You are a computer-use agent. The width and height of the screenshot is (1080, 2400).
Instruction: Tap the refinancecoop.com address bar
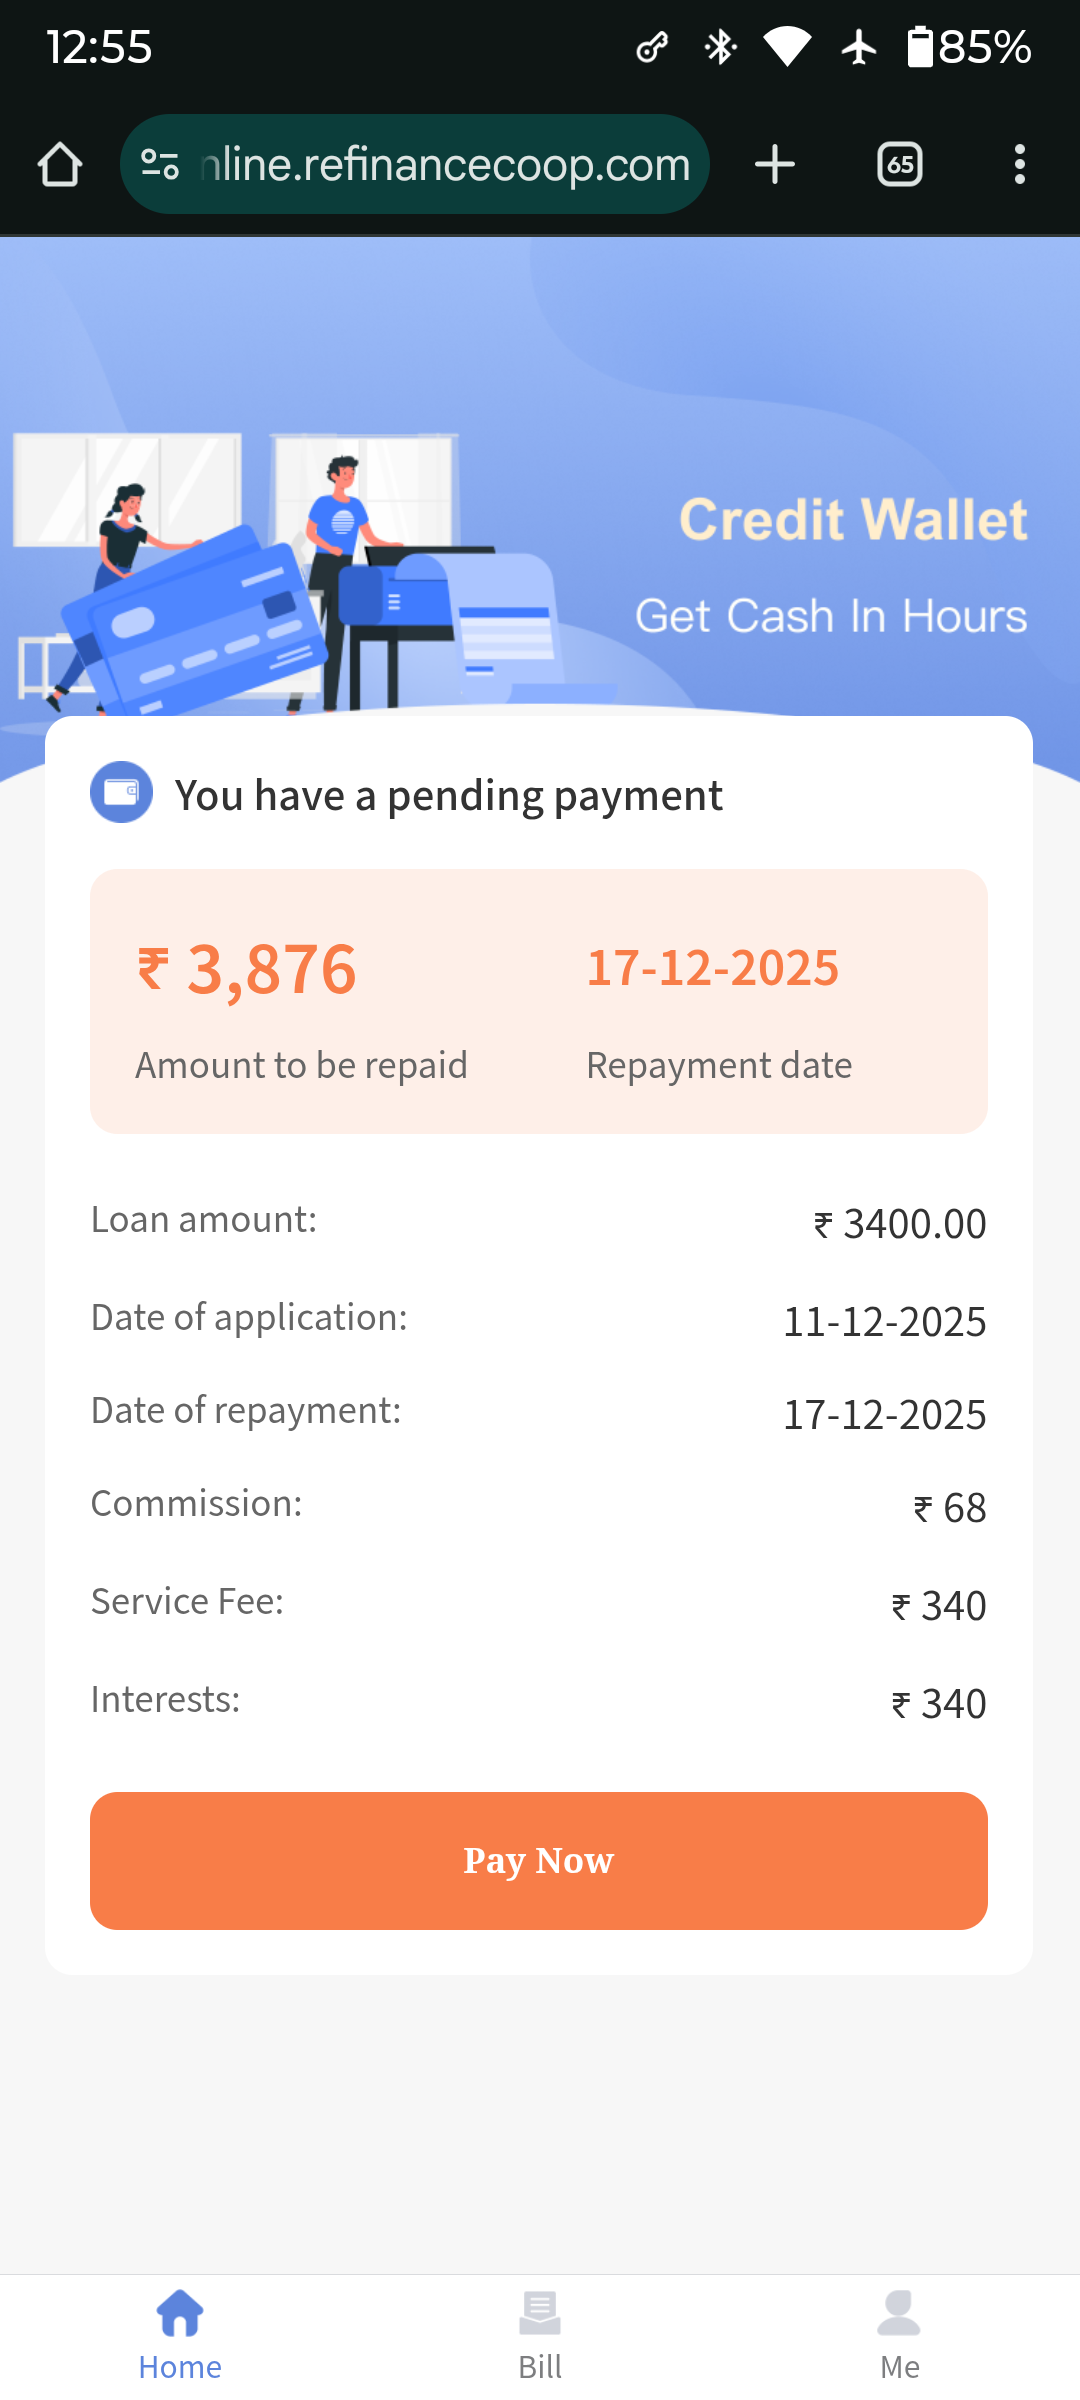pos(445,164)
